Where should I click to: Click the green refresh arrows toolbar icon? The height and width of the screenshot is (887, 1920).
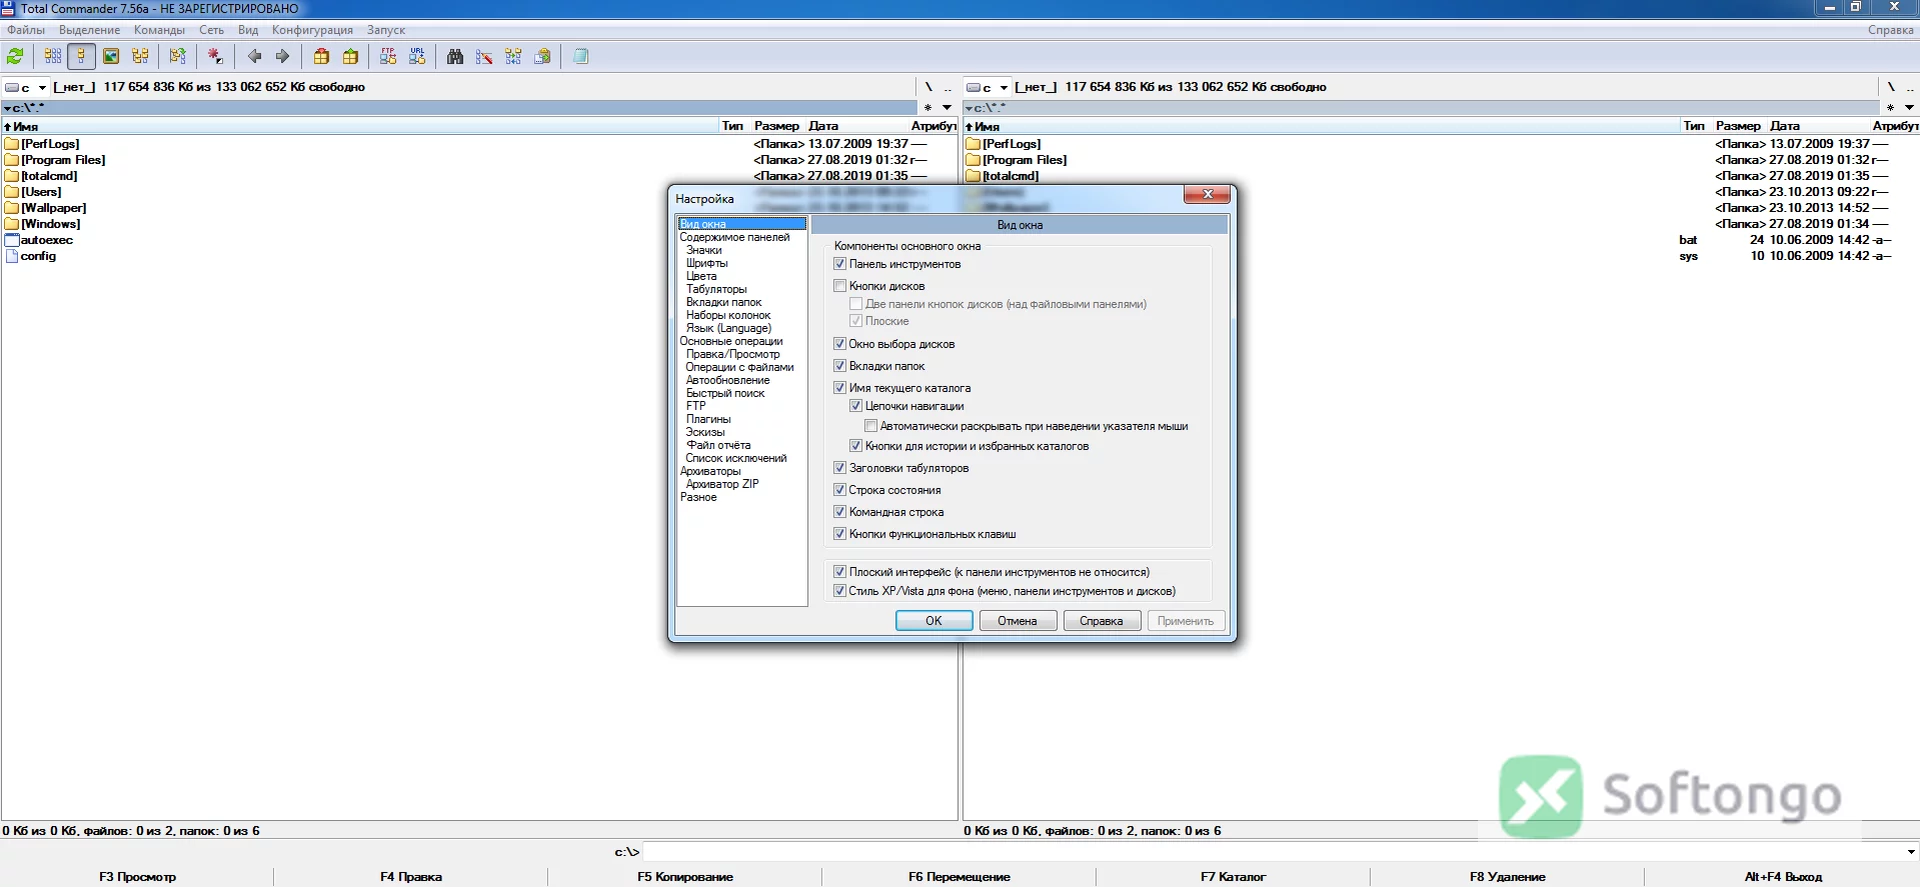[16, 57]
